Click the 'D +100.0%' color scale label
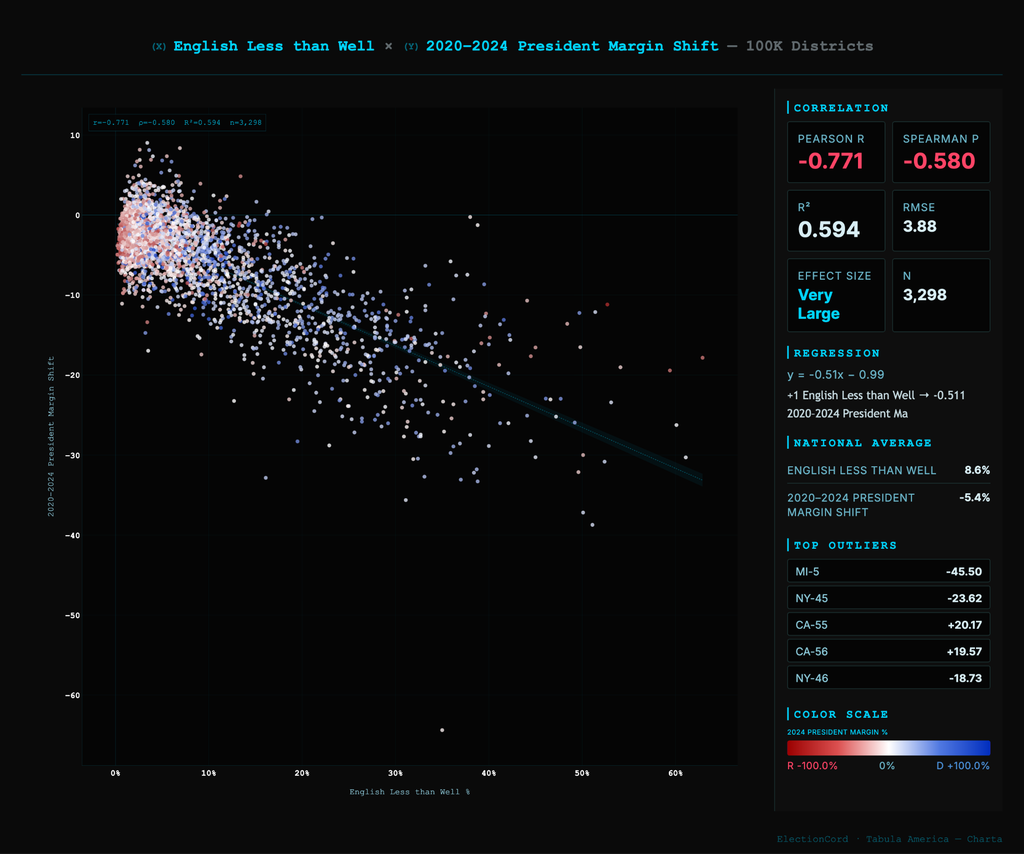 [x=963, y=766]
